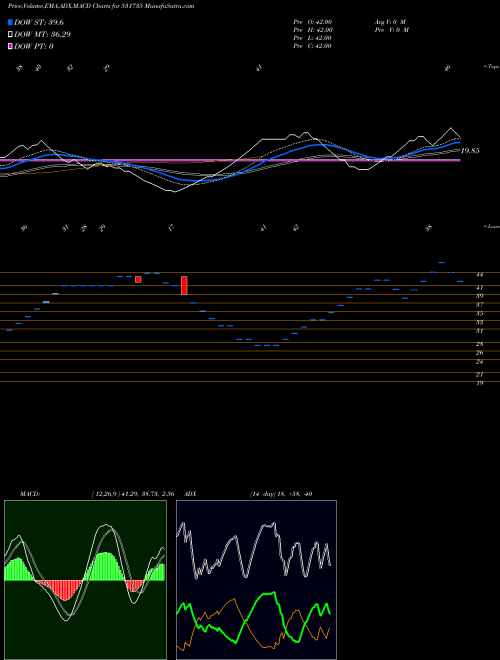
Task: Click the 'Pre L: 42.00' low value
Action: click(x=313, y=38)
